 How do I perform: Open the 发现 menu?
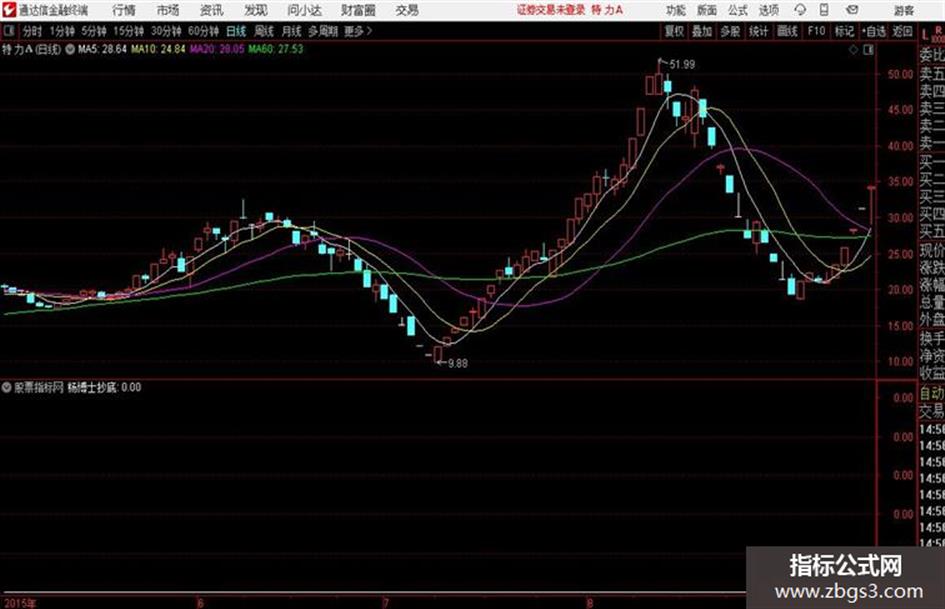coord(256,10)
